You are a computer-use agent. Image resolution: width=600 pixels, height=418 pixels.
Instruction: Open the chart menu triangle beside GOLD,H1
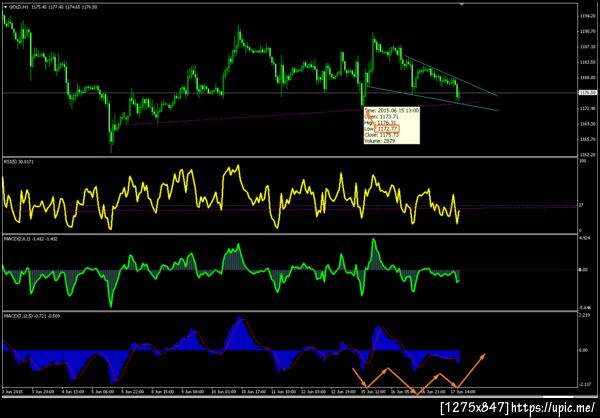click(x=5, y=7)
